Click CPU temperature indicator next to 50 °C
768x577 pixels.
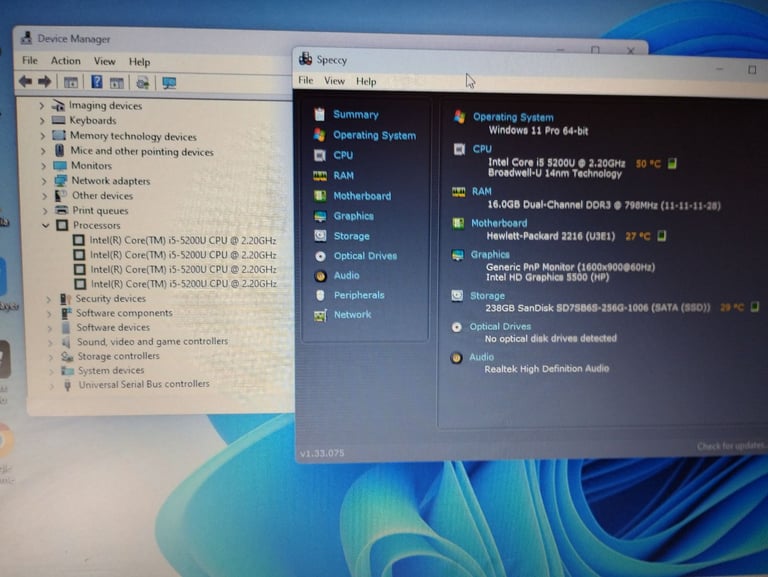672,163
